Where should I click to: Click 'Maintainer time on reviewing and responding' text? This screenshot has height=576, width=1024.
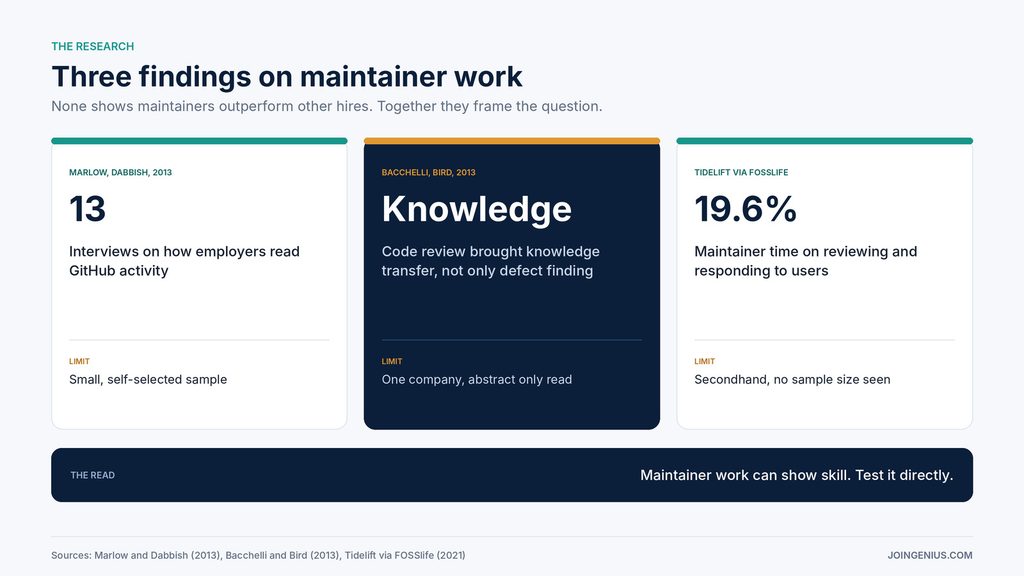805,261
